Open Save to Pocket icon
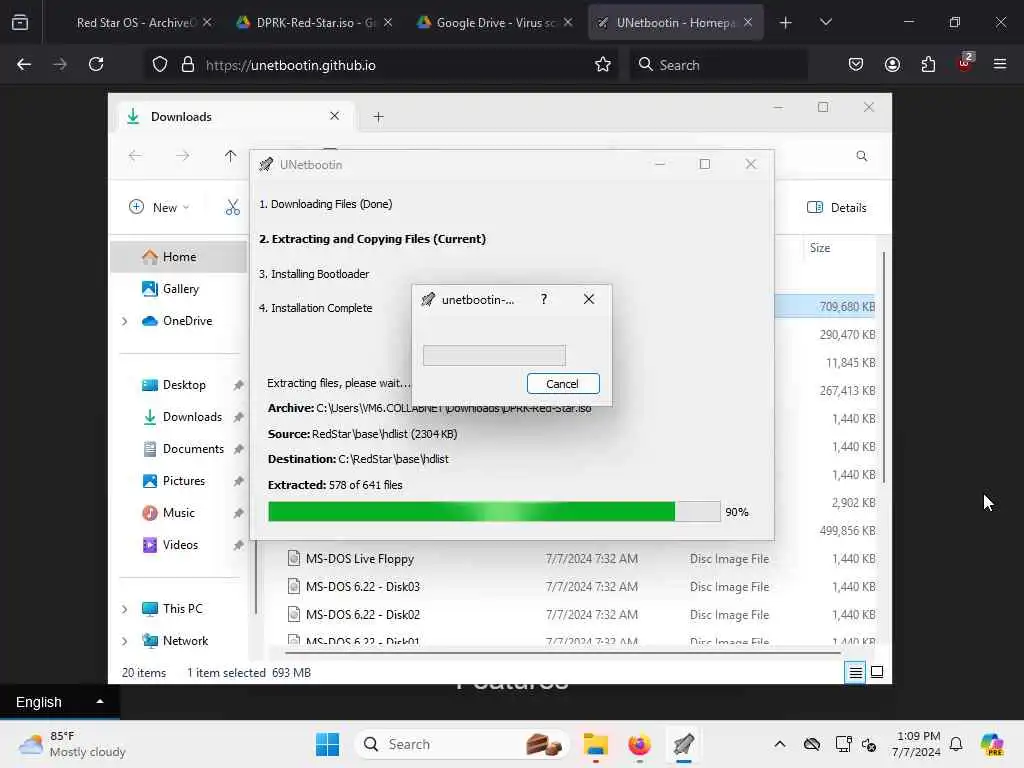This screenshot has width=1024, height=768. click(856, 65)
